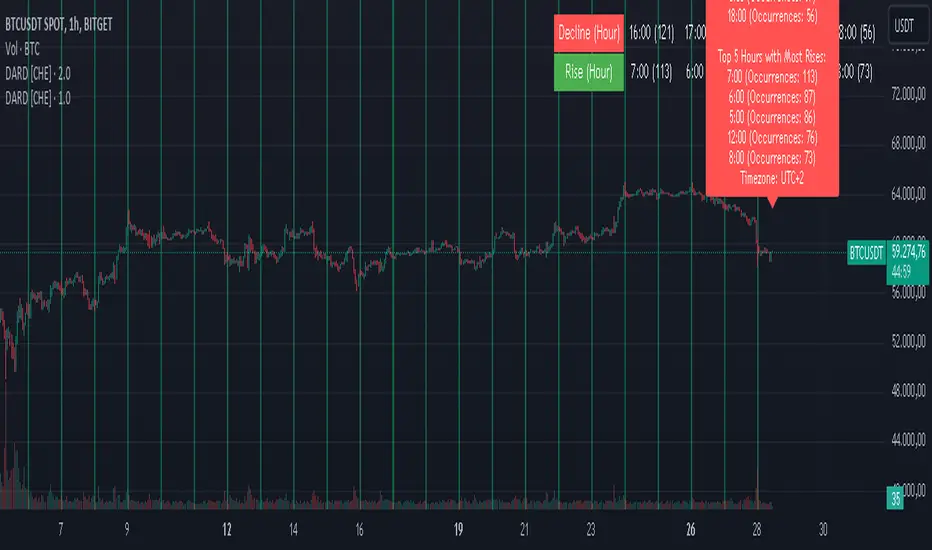
Task: Open the USDT currency selector
Action: 904,21
